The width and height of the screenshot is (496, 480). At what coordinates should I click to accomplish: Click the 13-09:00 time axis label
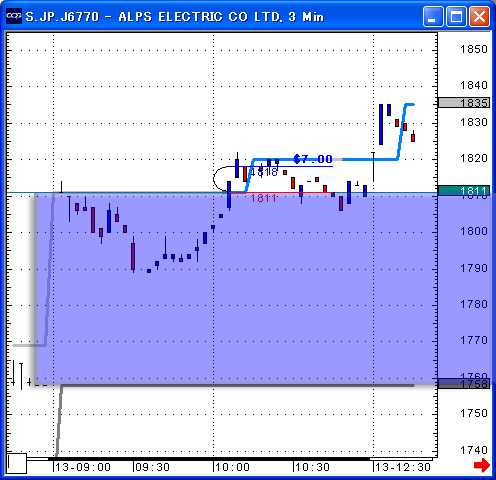click(83, 467)
